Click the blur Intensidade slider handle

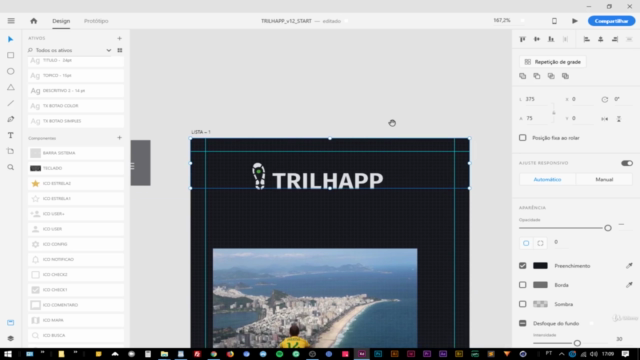point(577,343)
